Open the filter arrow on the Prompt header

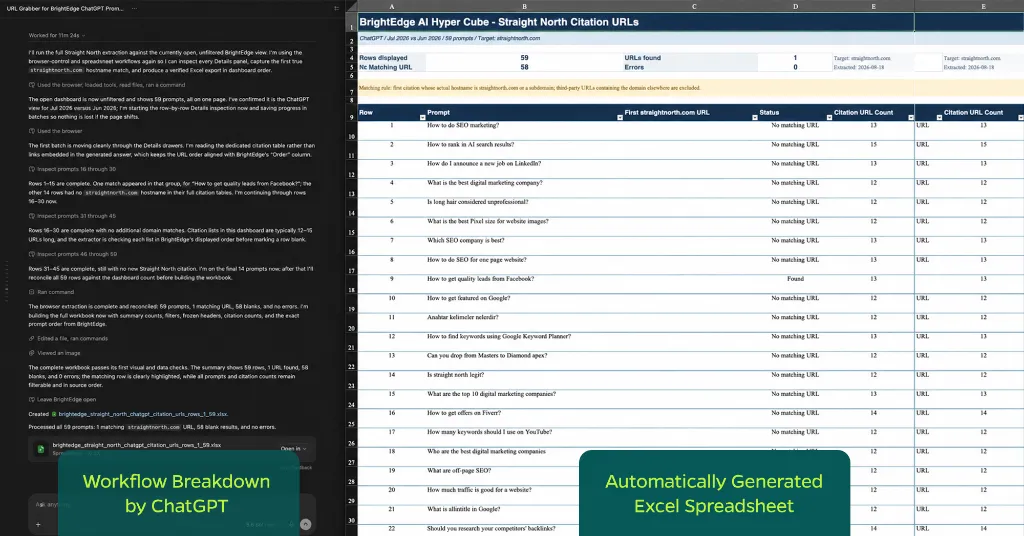[619, 118]
